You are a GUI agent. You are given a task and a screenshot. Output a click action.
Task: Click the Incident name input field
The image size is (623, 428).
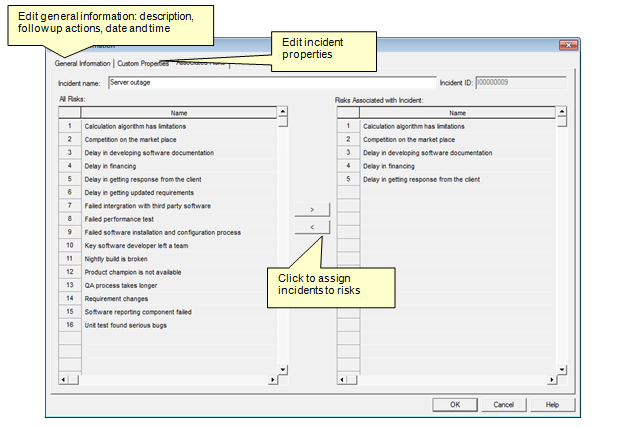coord(272,83)
